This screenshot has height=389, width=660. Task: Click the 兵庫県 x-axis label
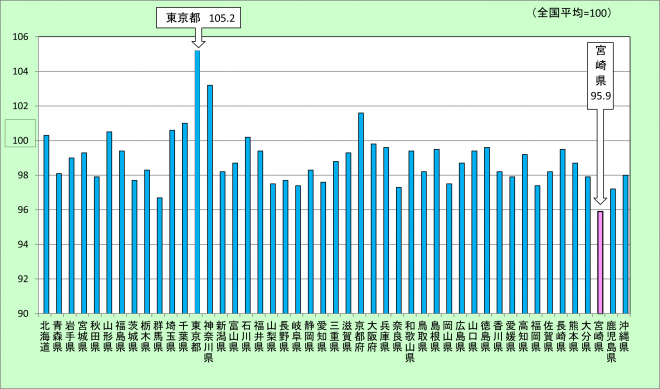coord(386,336)
